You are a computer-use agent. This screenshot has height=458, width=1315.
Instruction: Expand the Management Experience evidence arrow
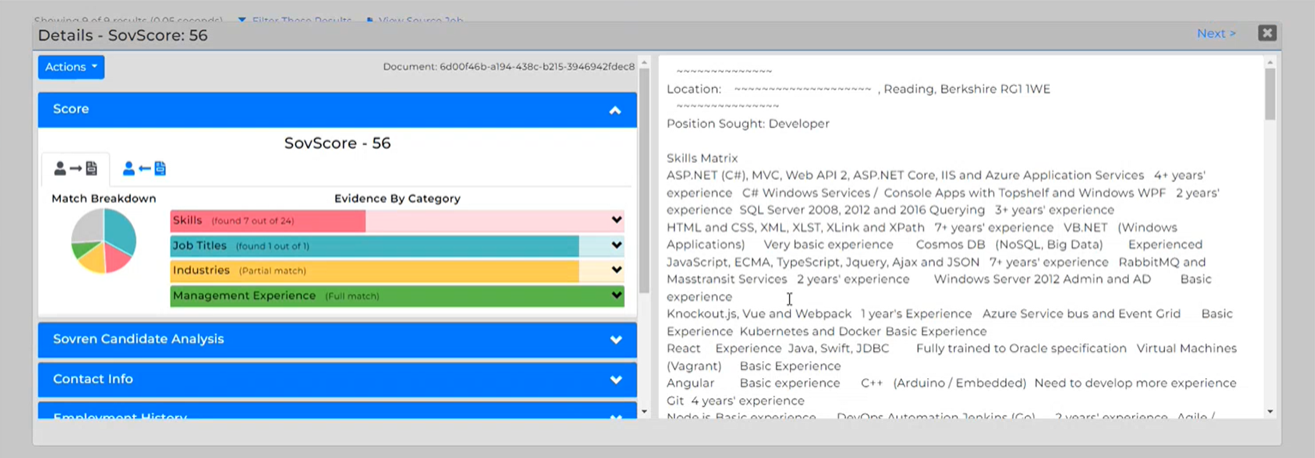click(x=616, y=296)
